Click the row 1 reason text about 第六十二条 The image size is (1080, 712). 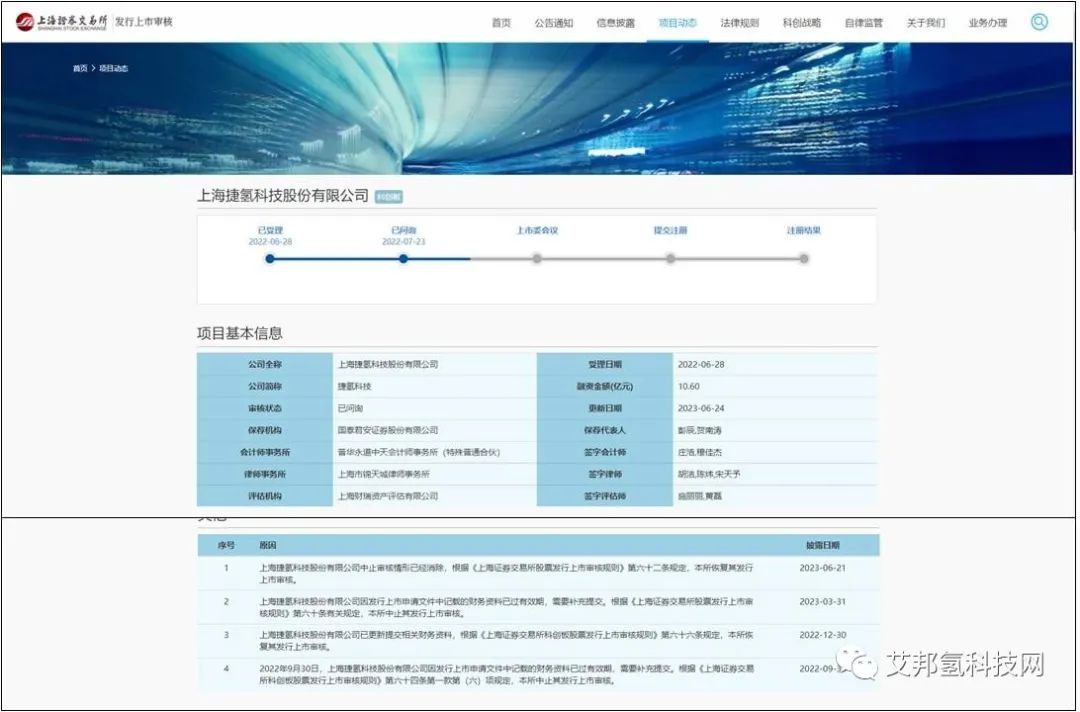(x=506, y=574)
